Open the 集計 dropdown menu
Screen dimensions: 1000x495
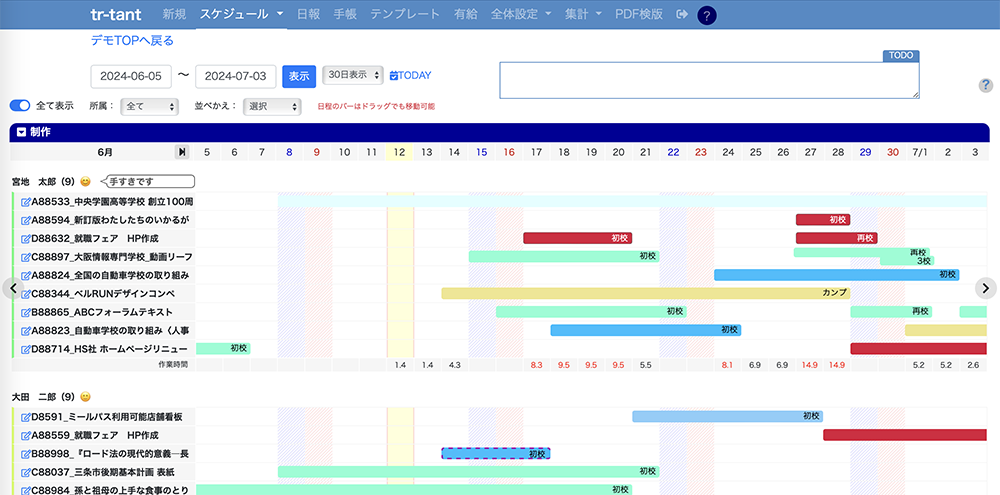[583, 14]
